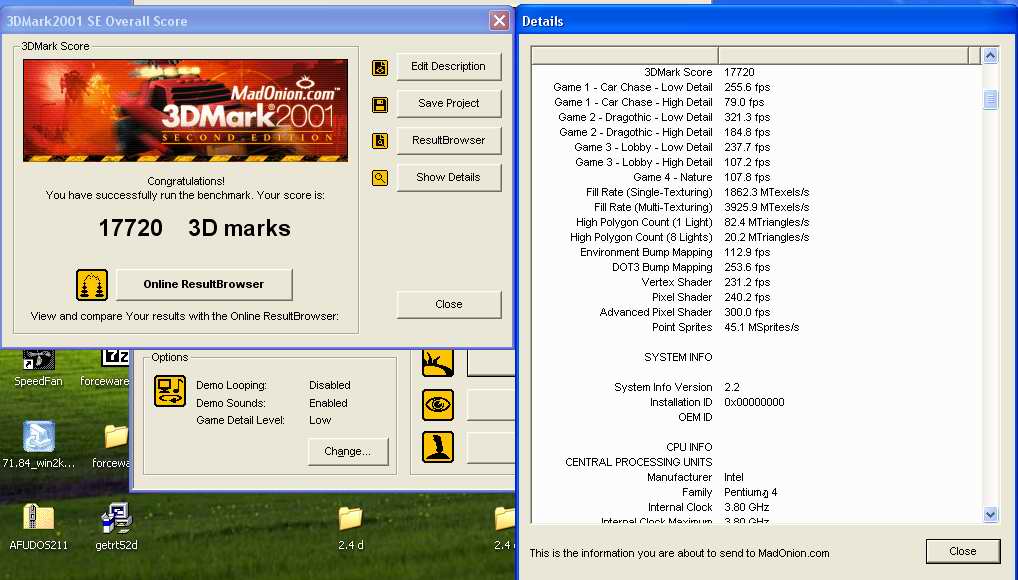
Task: Select 'Point Sprites' row
Action: coord(756,327)
